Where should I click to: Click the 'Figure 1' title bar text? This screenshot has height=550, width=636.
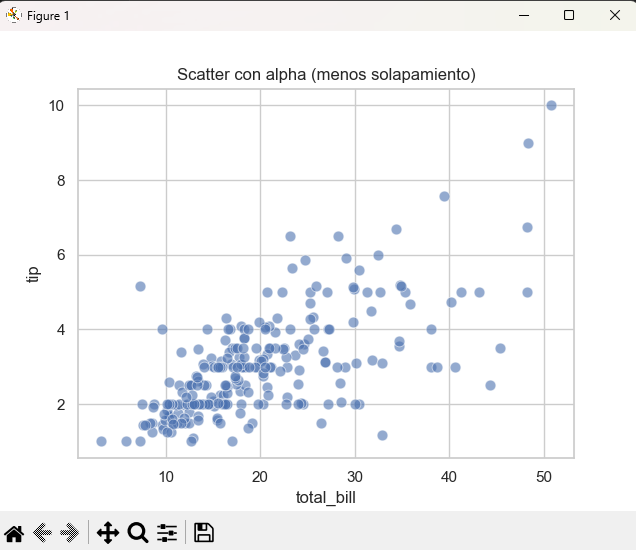pyautogui.click(x=48, y=15)
